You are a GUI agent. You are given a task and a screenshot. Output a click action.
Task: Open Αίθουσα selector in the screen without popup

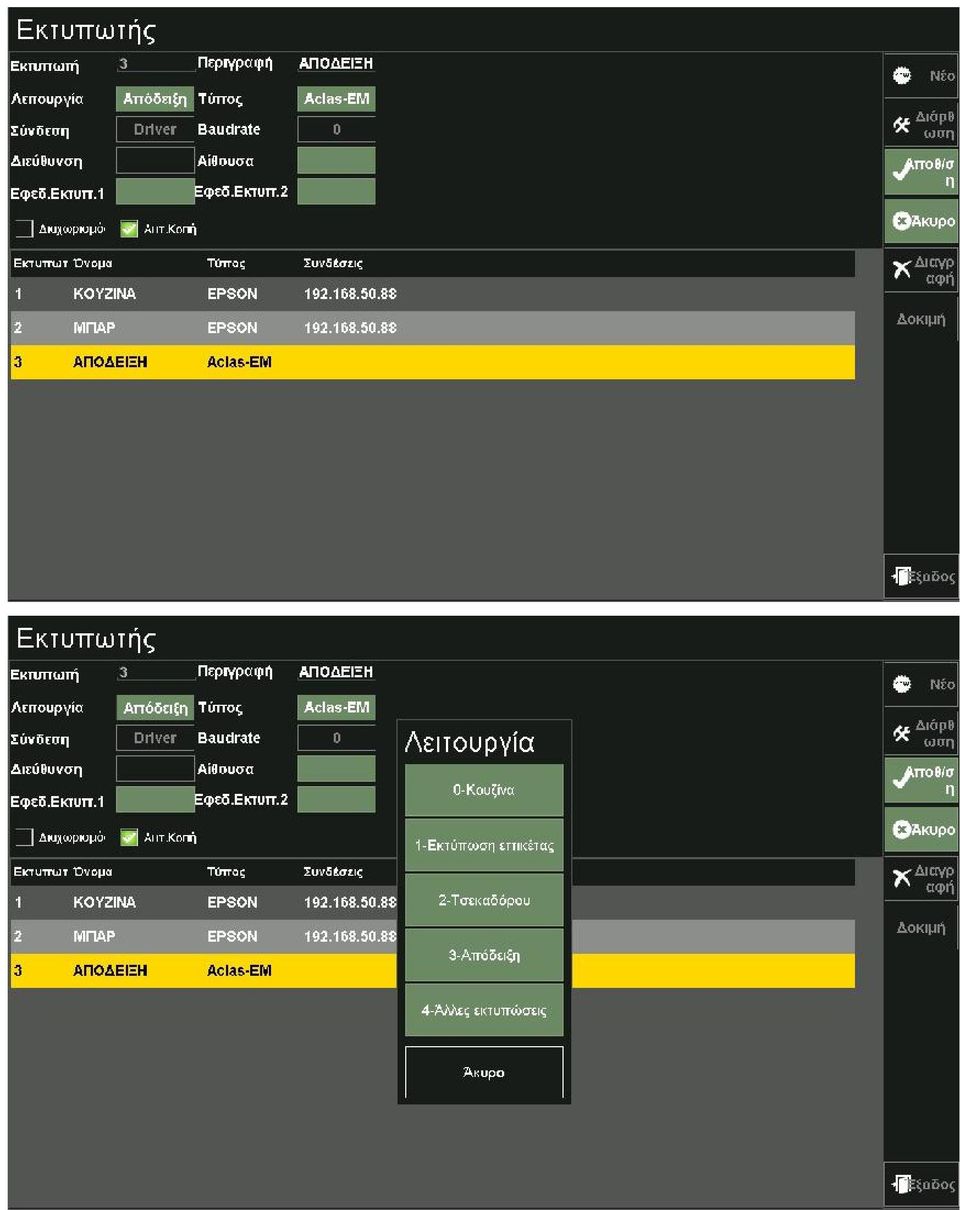[337, 160]
